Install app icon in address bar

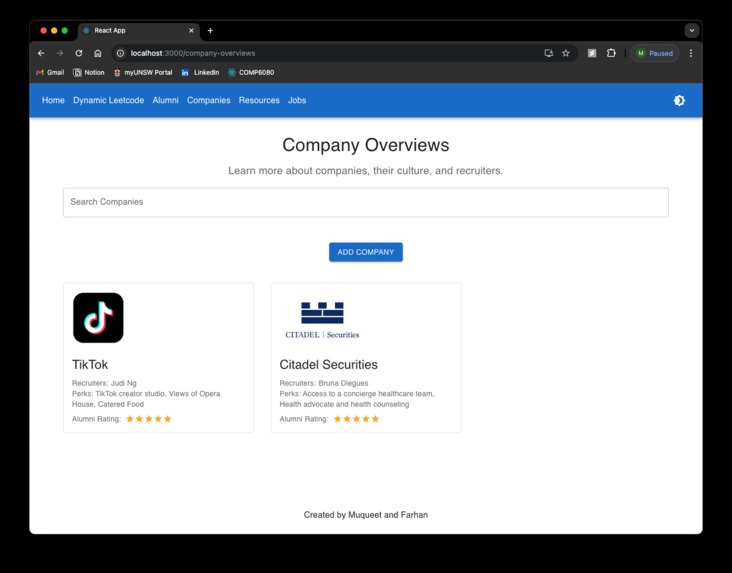pyautogui.click(x=549, y=53)
